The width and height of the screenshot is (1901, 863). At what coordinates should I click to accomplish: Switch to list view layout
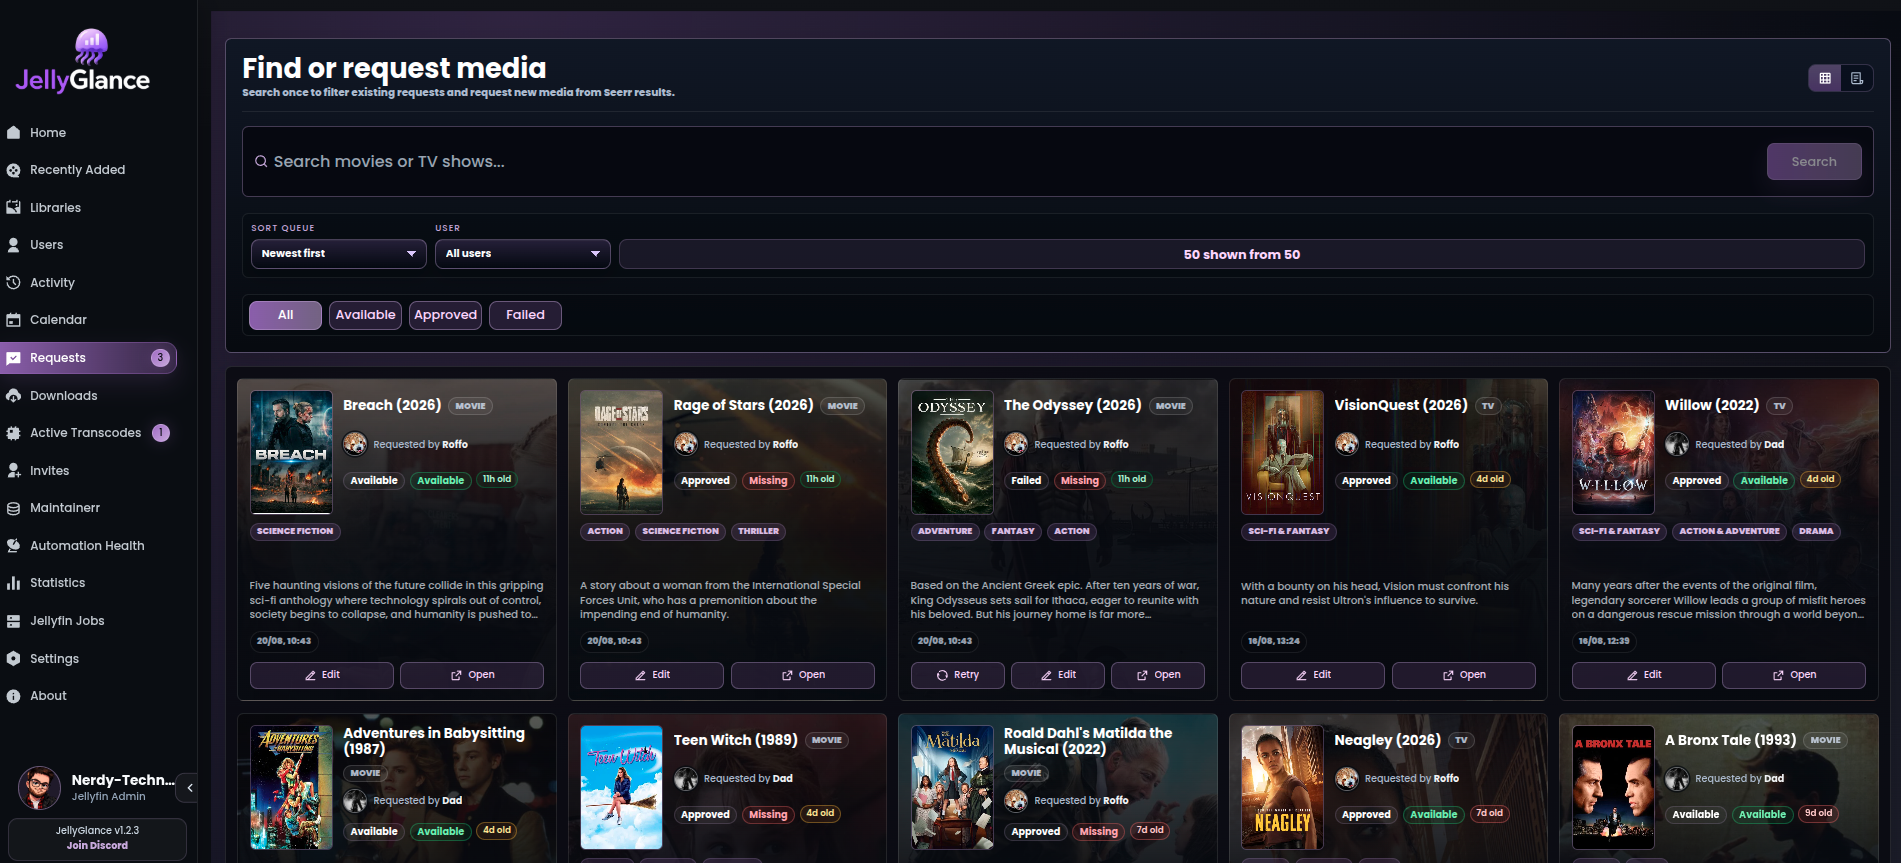point(1857,78)
